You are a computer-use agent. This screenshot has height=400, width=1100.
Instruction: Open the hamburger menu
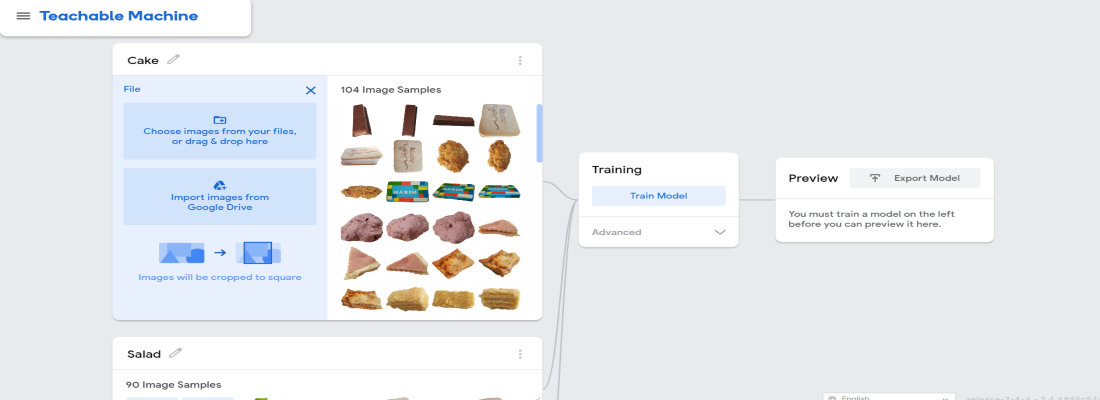tap(23, 16)
